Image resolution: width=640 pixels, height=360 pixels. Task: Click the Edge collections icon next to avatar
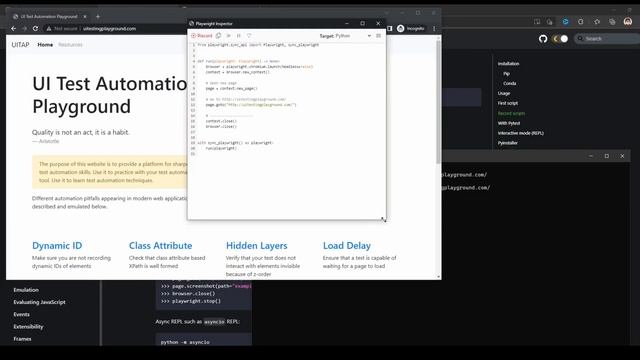[612, 22]
